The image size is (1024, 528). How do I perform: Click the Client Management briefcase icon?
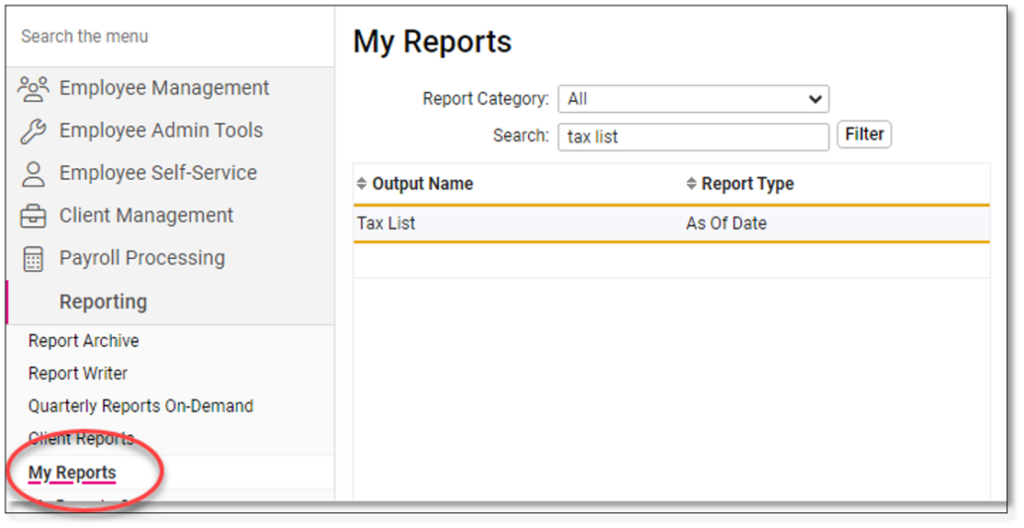coord(33,216)
